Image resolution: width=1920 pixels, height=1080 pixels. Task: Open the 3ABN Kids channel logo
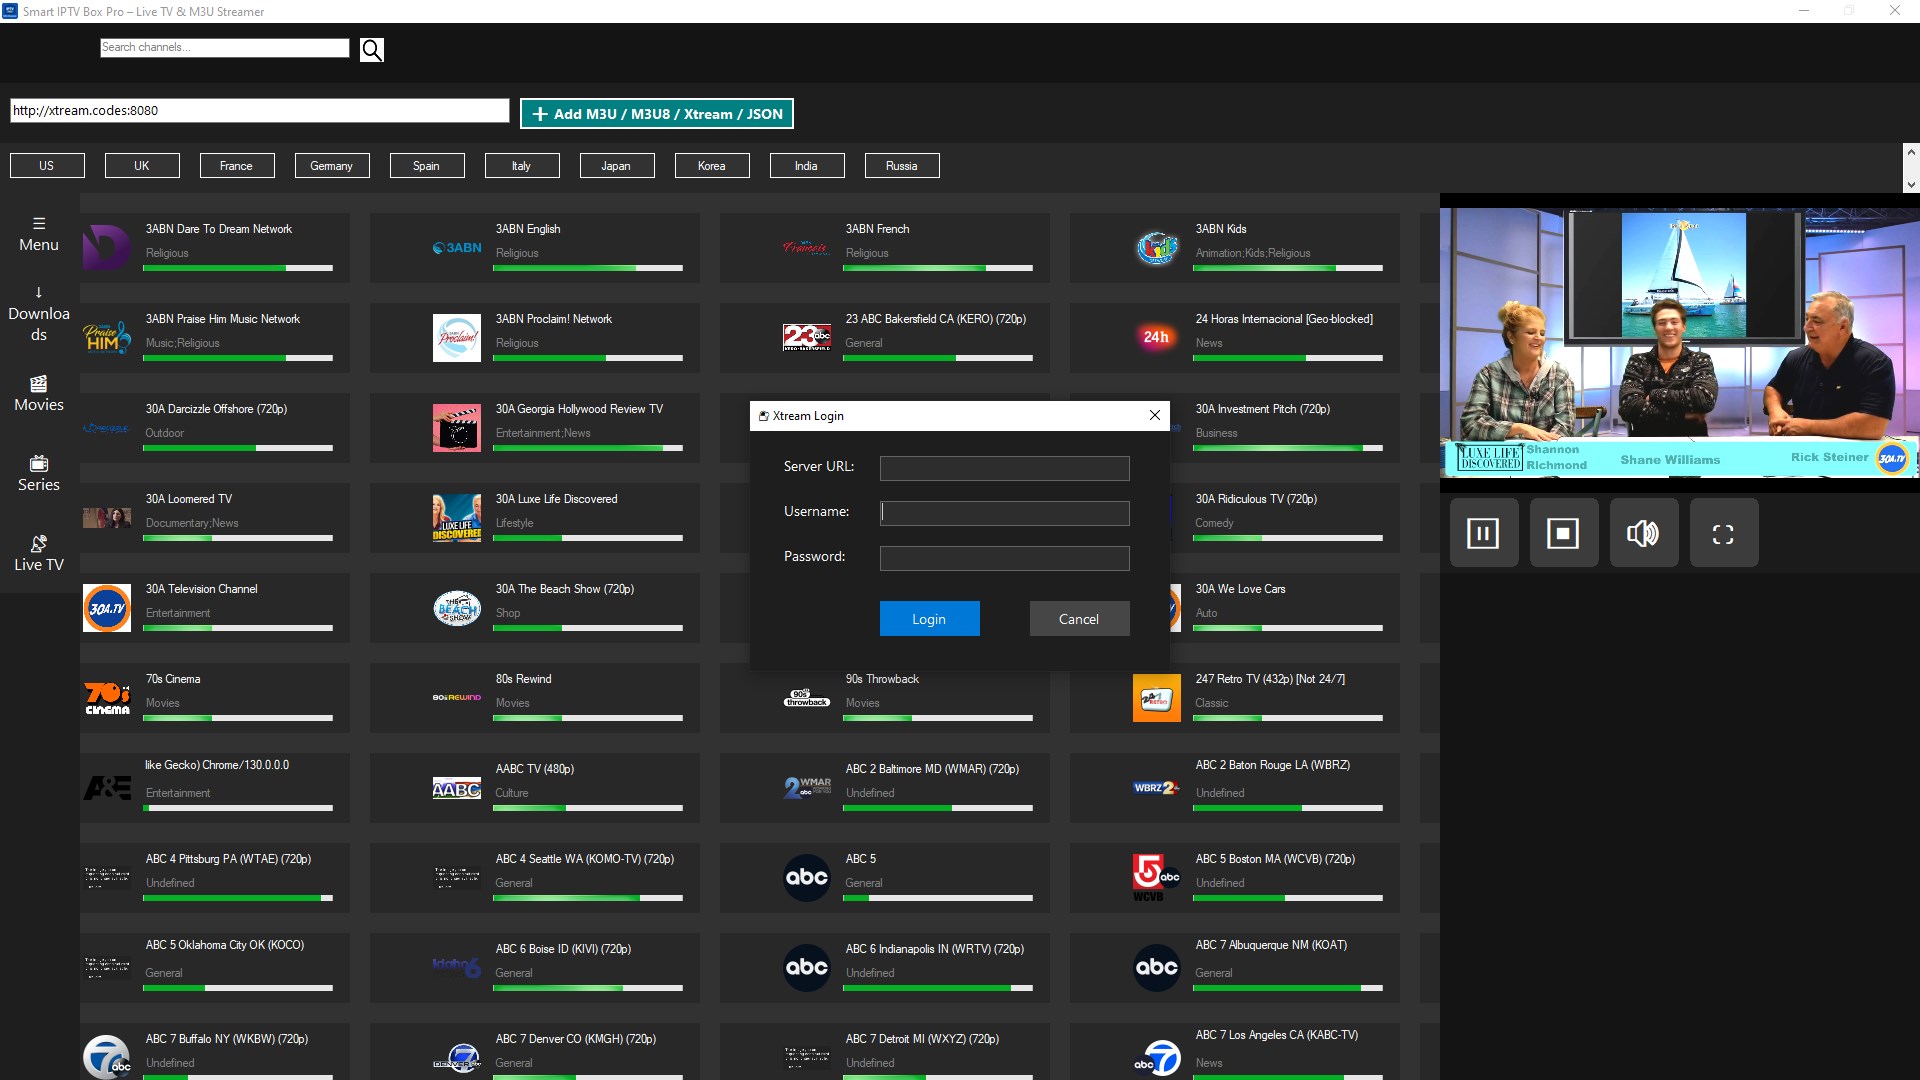(1157, 247)
